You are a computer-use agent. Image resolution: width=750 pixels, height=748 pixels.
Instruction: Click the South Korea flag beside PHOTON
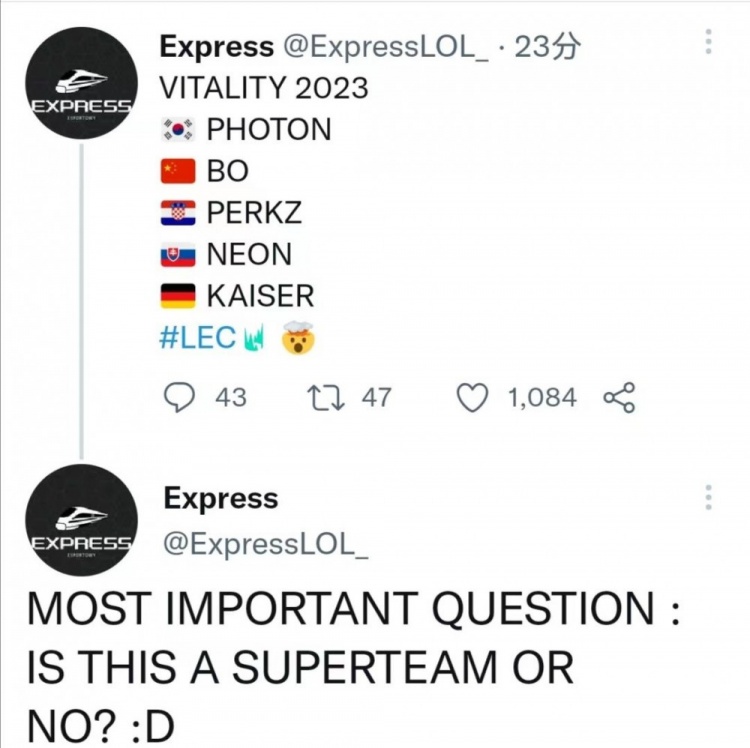pyautogui.click(x=178, y=130)
